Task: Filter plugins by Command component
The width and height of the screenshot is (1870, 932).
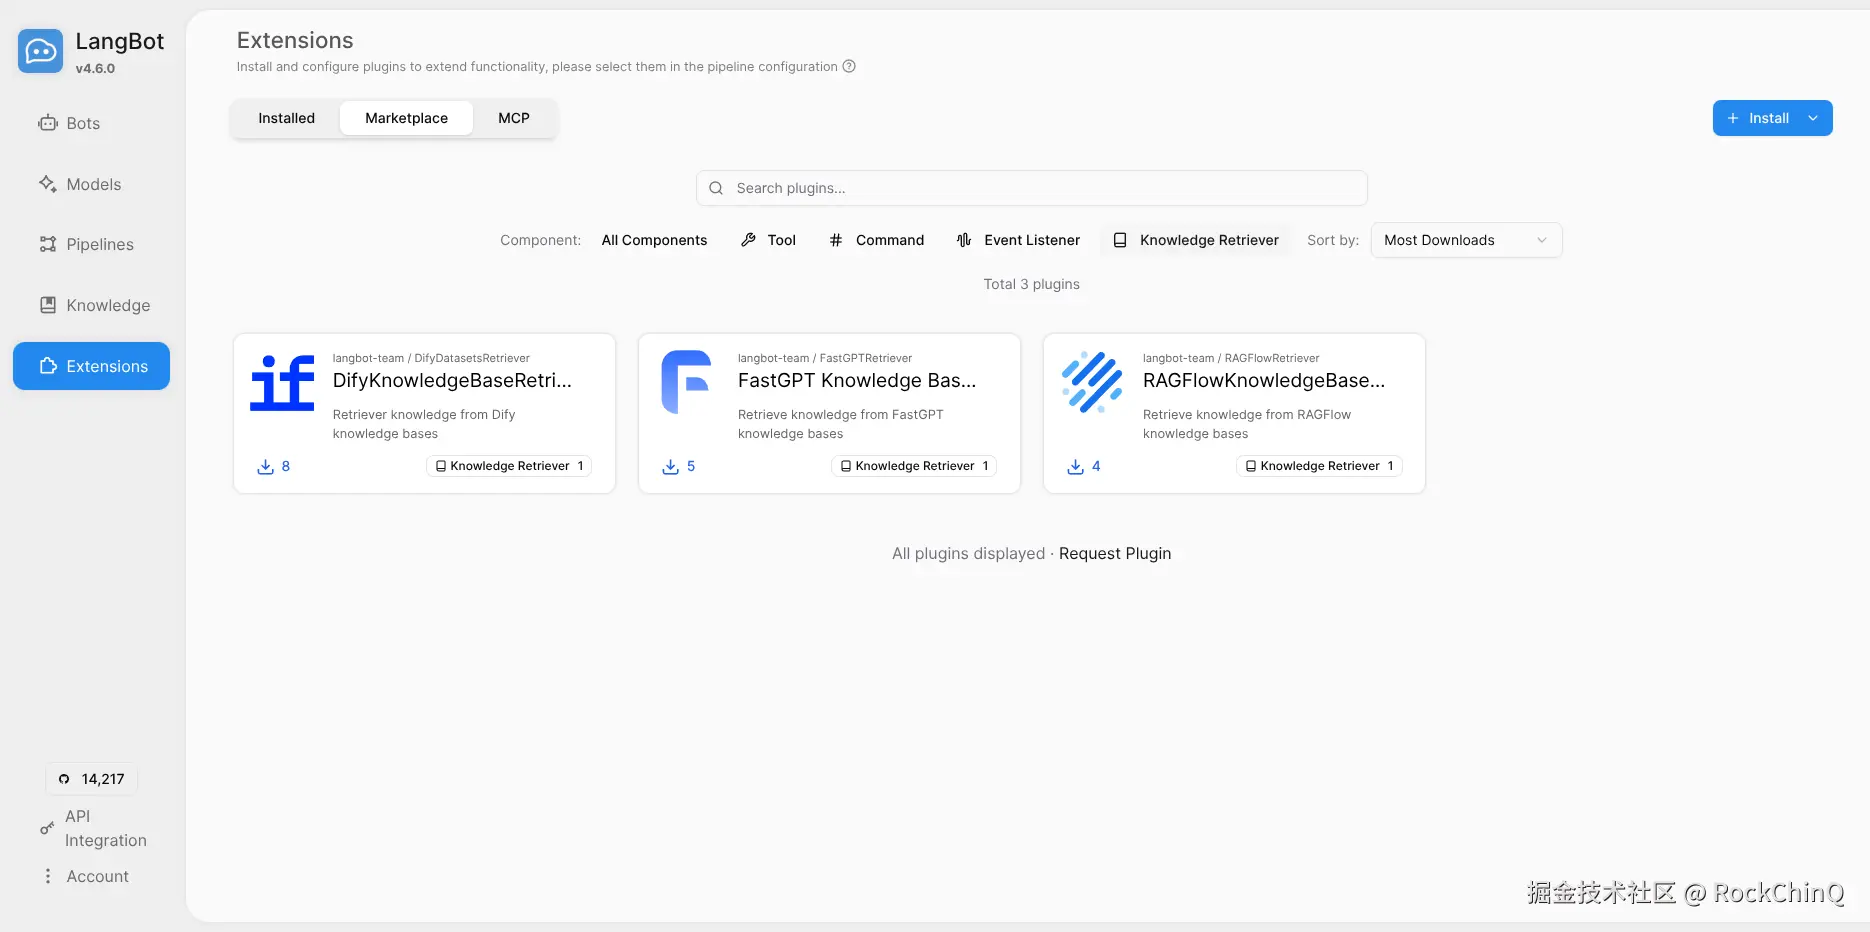Action: click(x=877, y=240)
